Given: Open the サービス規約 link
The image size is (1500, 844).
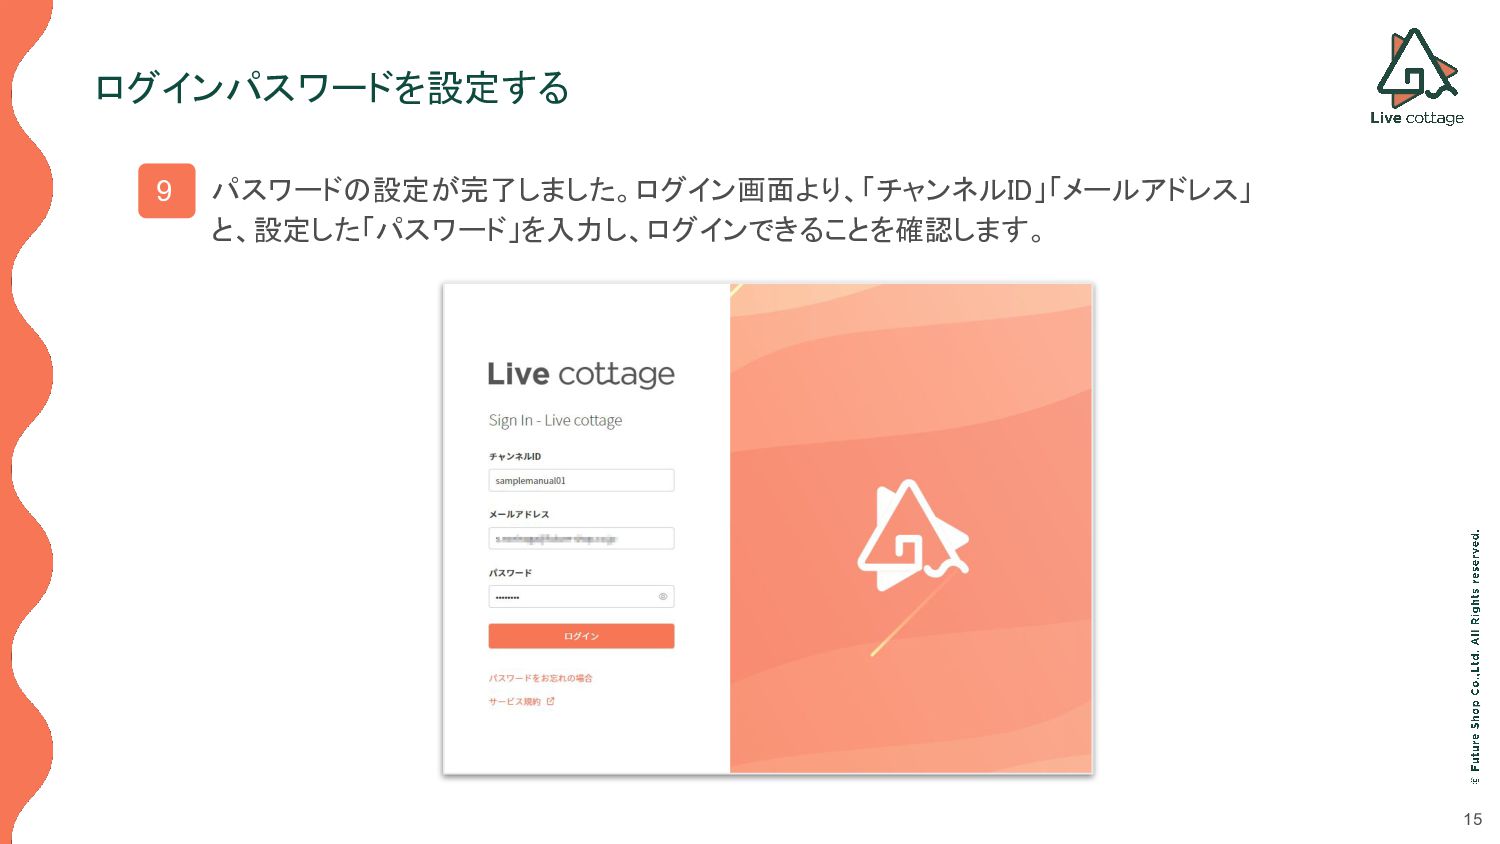Looking at the screenshot, I should 514,702.
